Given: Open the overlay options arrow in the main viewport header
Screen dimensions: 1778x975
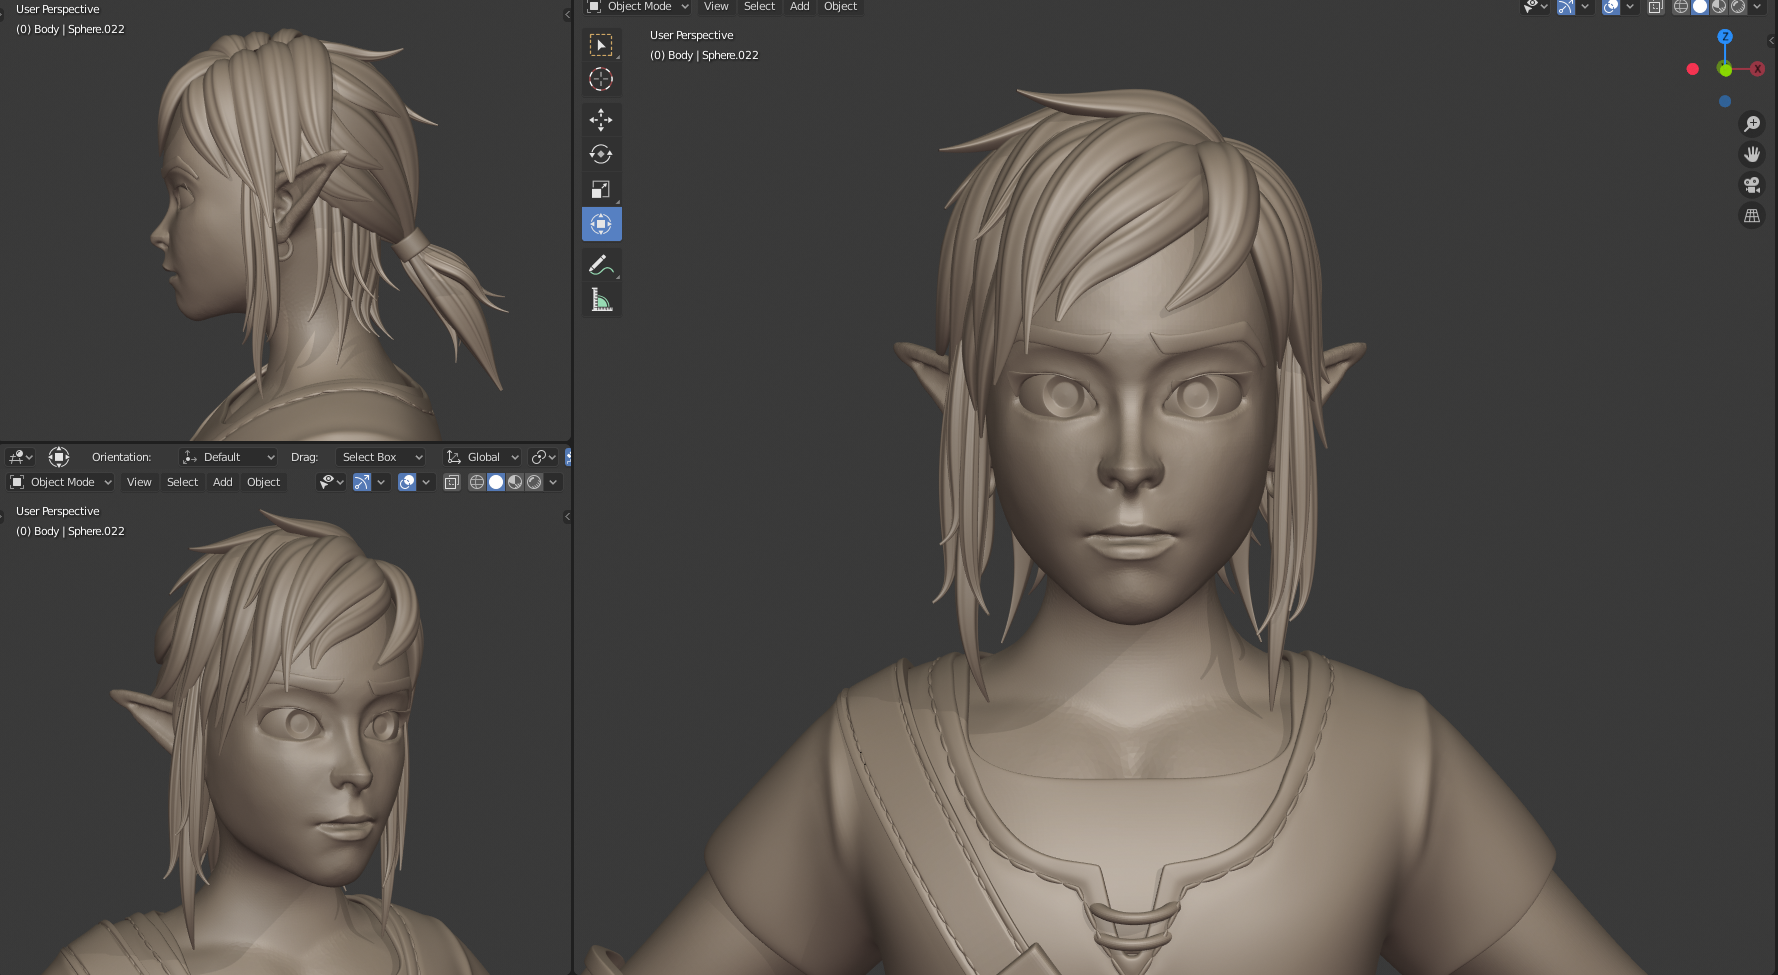Looking at the screenshot, I should coord(1630,7).
